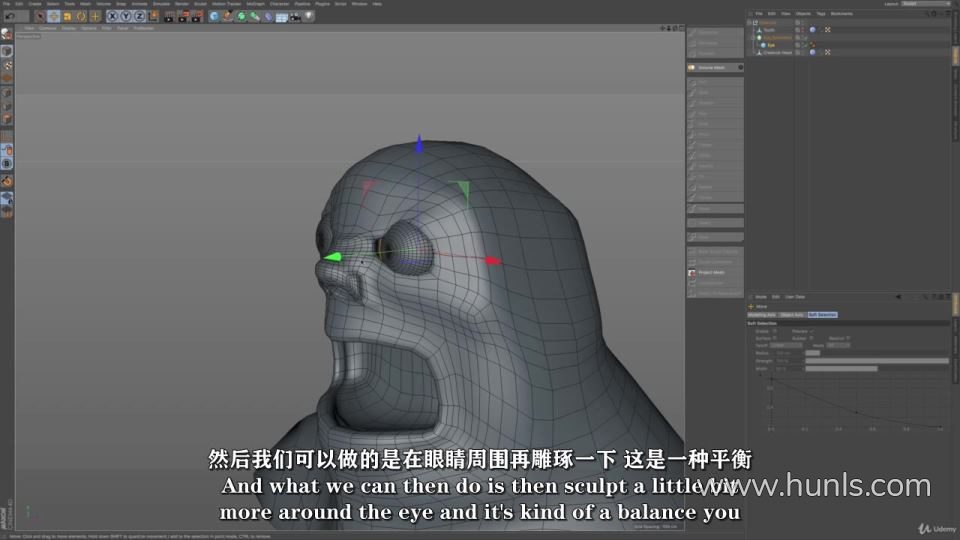This screenshot has width=960, height=540.
Task: Click the Volume Mesh button
Action: point(715,67)
